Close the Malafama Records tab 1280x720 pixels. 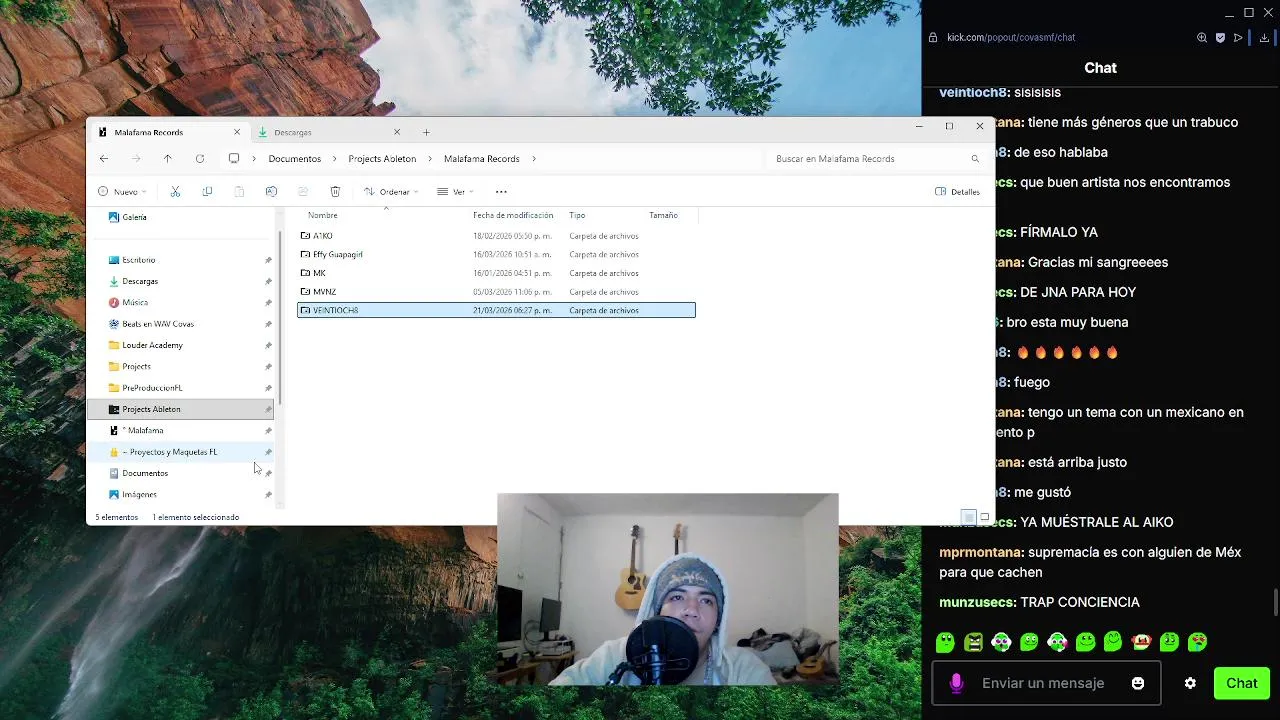237,132
